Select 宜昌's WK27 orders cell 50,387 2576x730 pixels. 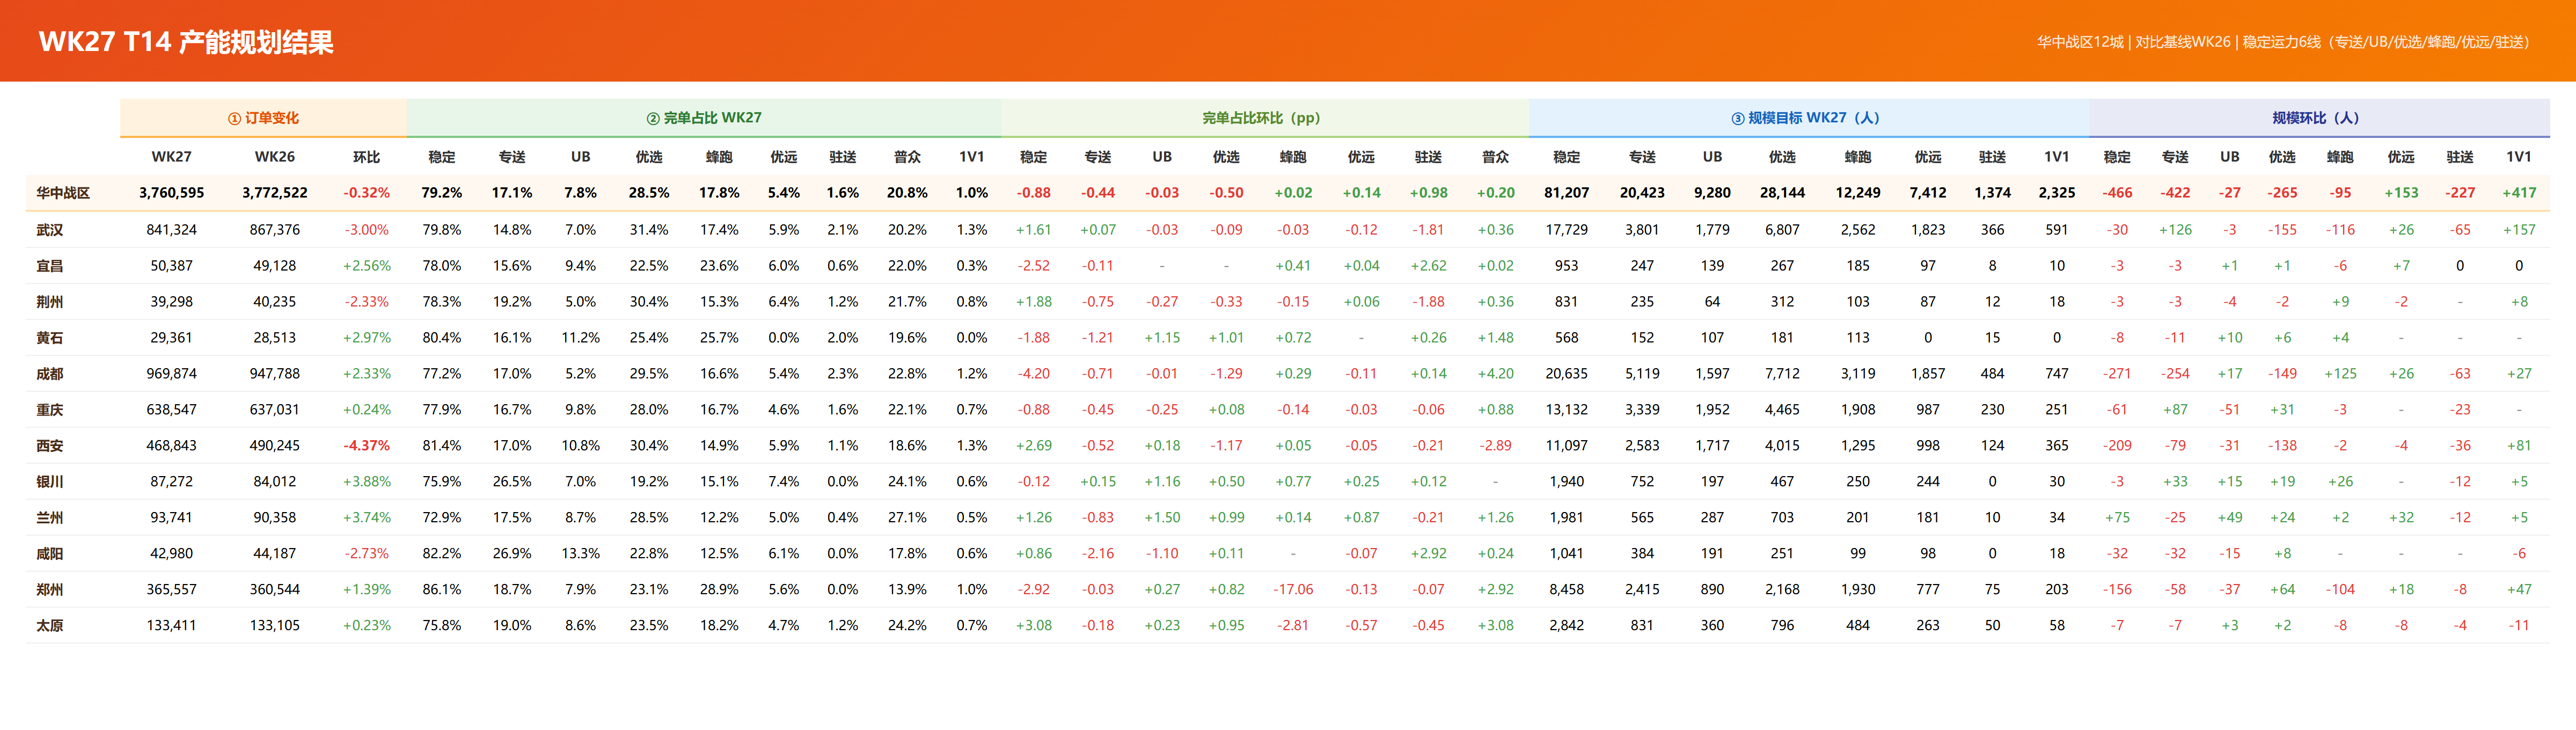(172, 266)
